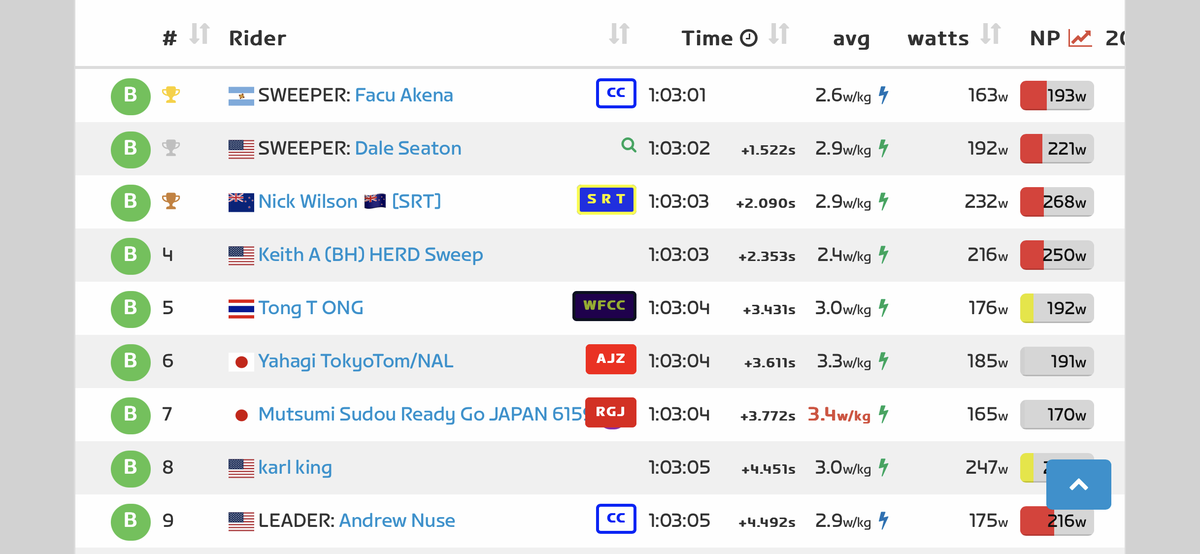Click the SRT team badge
Viewport: 1200px width, 554px height.
(x=606, y=200)
